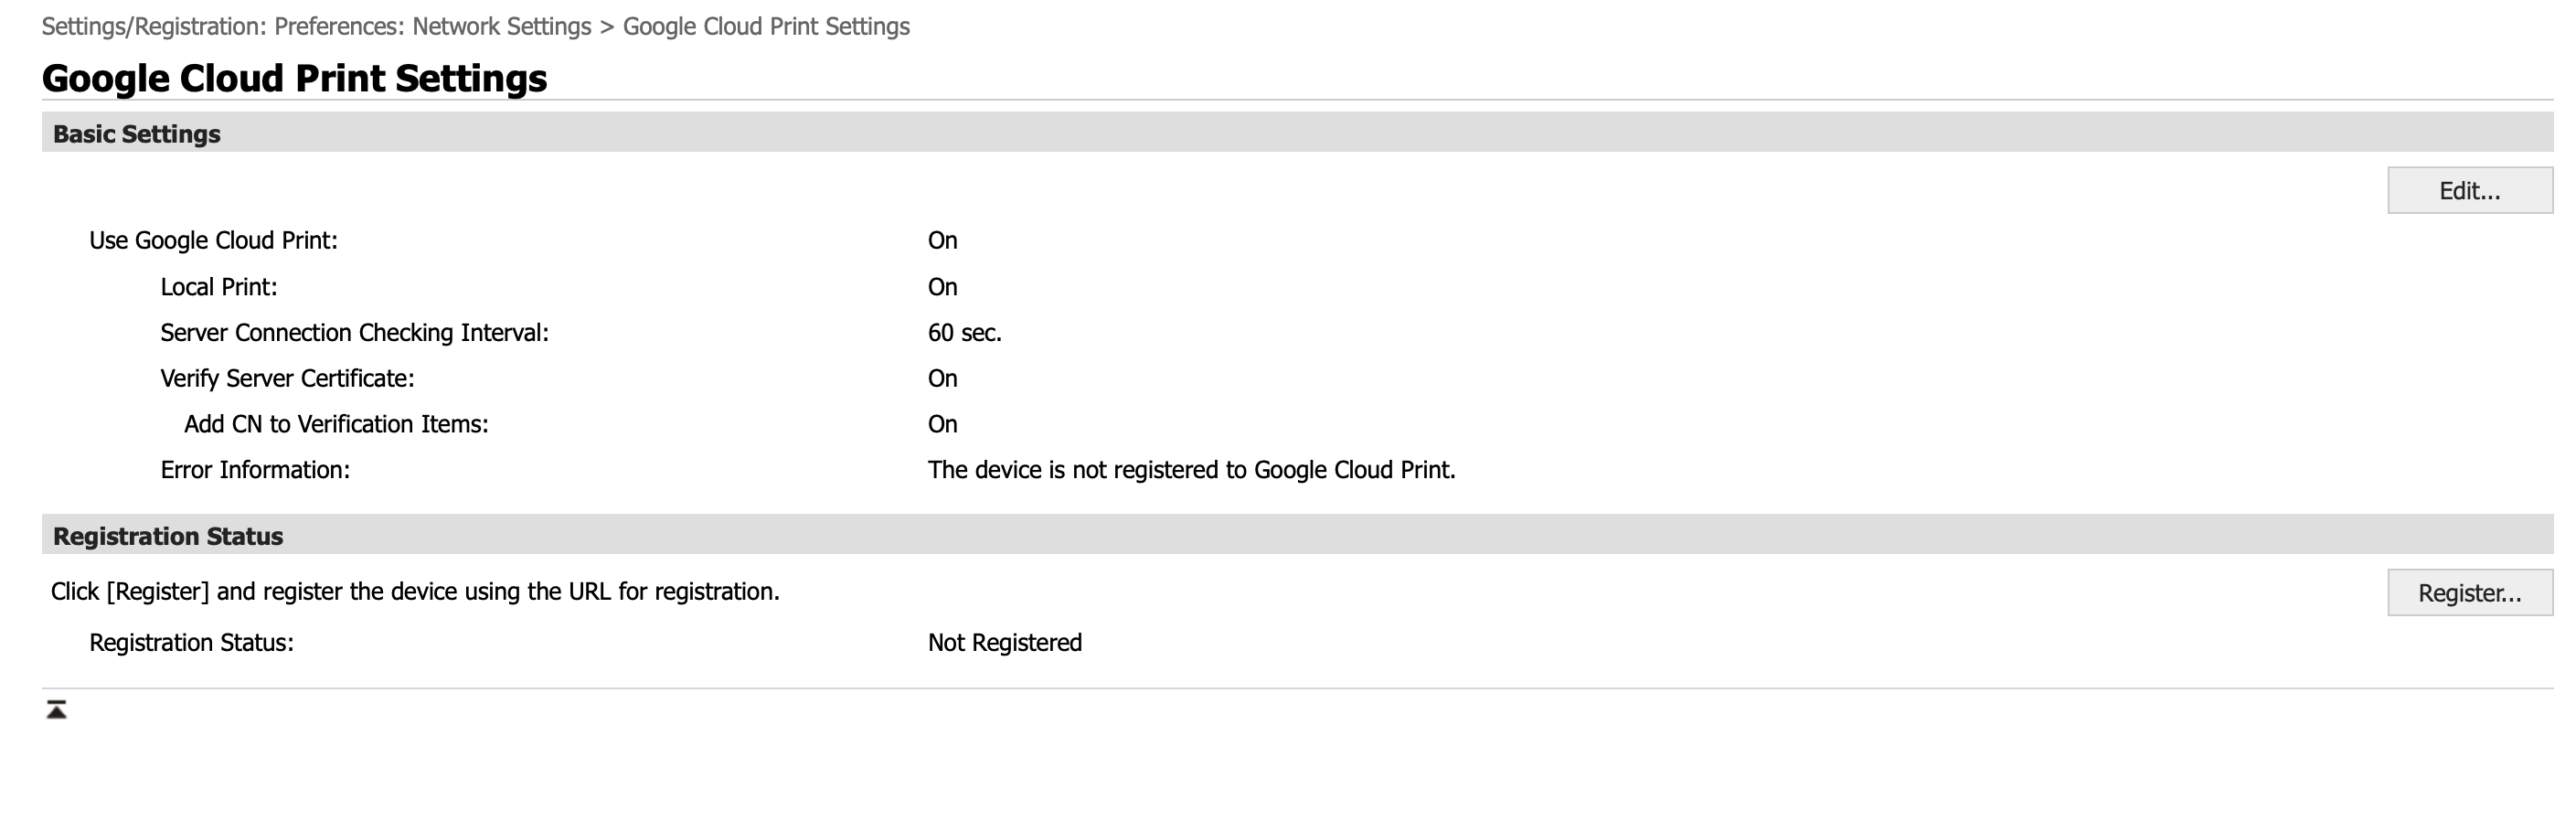The height and width of the screenshot is (821, 2576).
Task: Click the Local Print label
Action: tap(218, 287)
